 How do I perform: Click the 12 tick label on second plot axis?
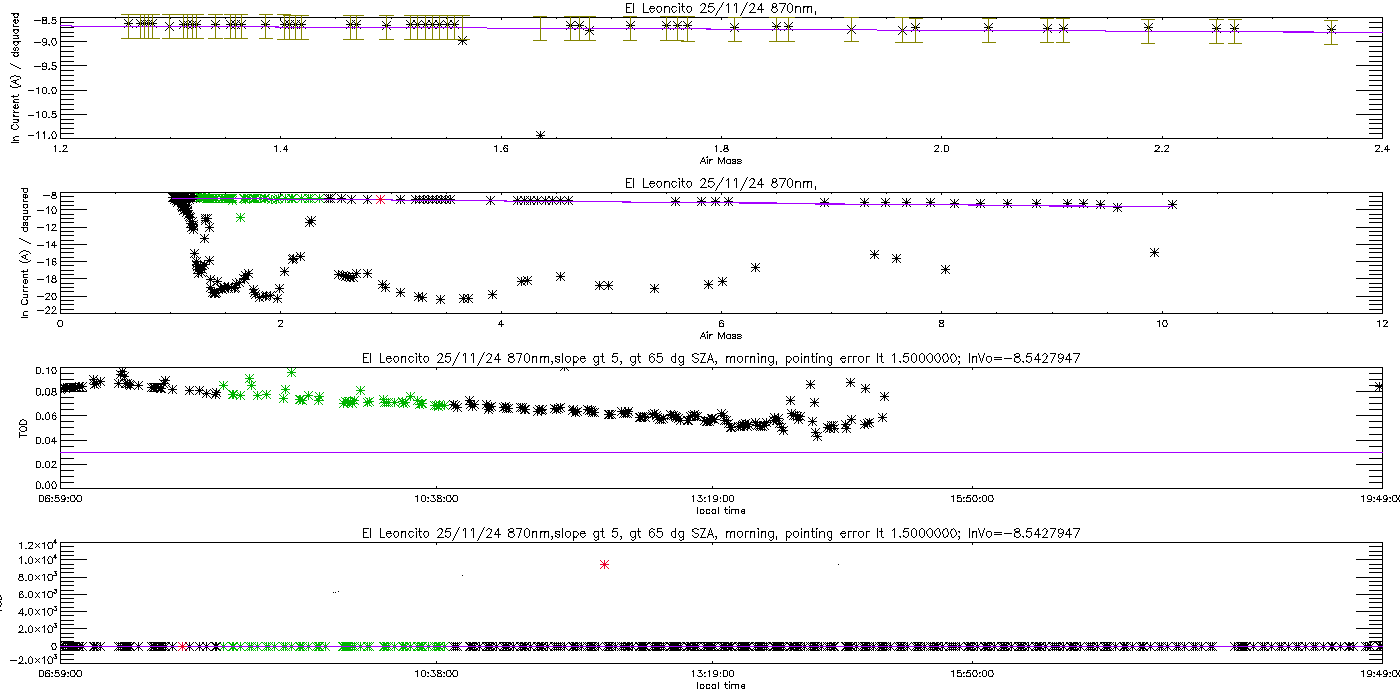point(1381,324)
